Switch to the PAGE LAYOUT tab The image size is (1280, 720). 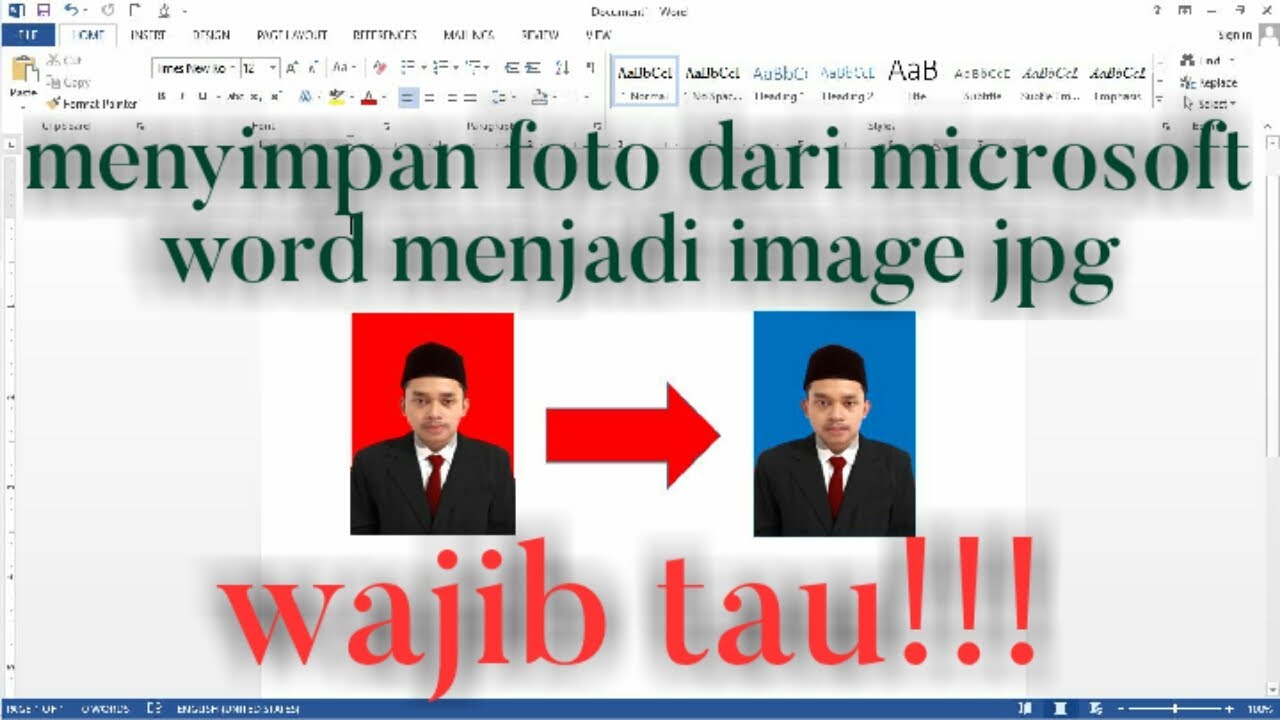point(290,34)
